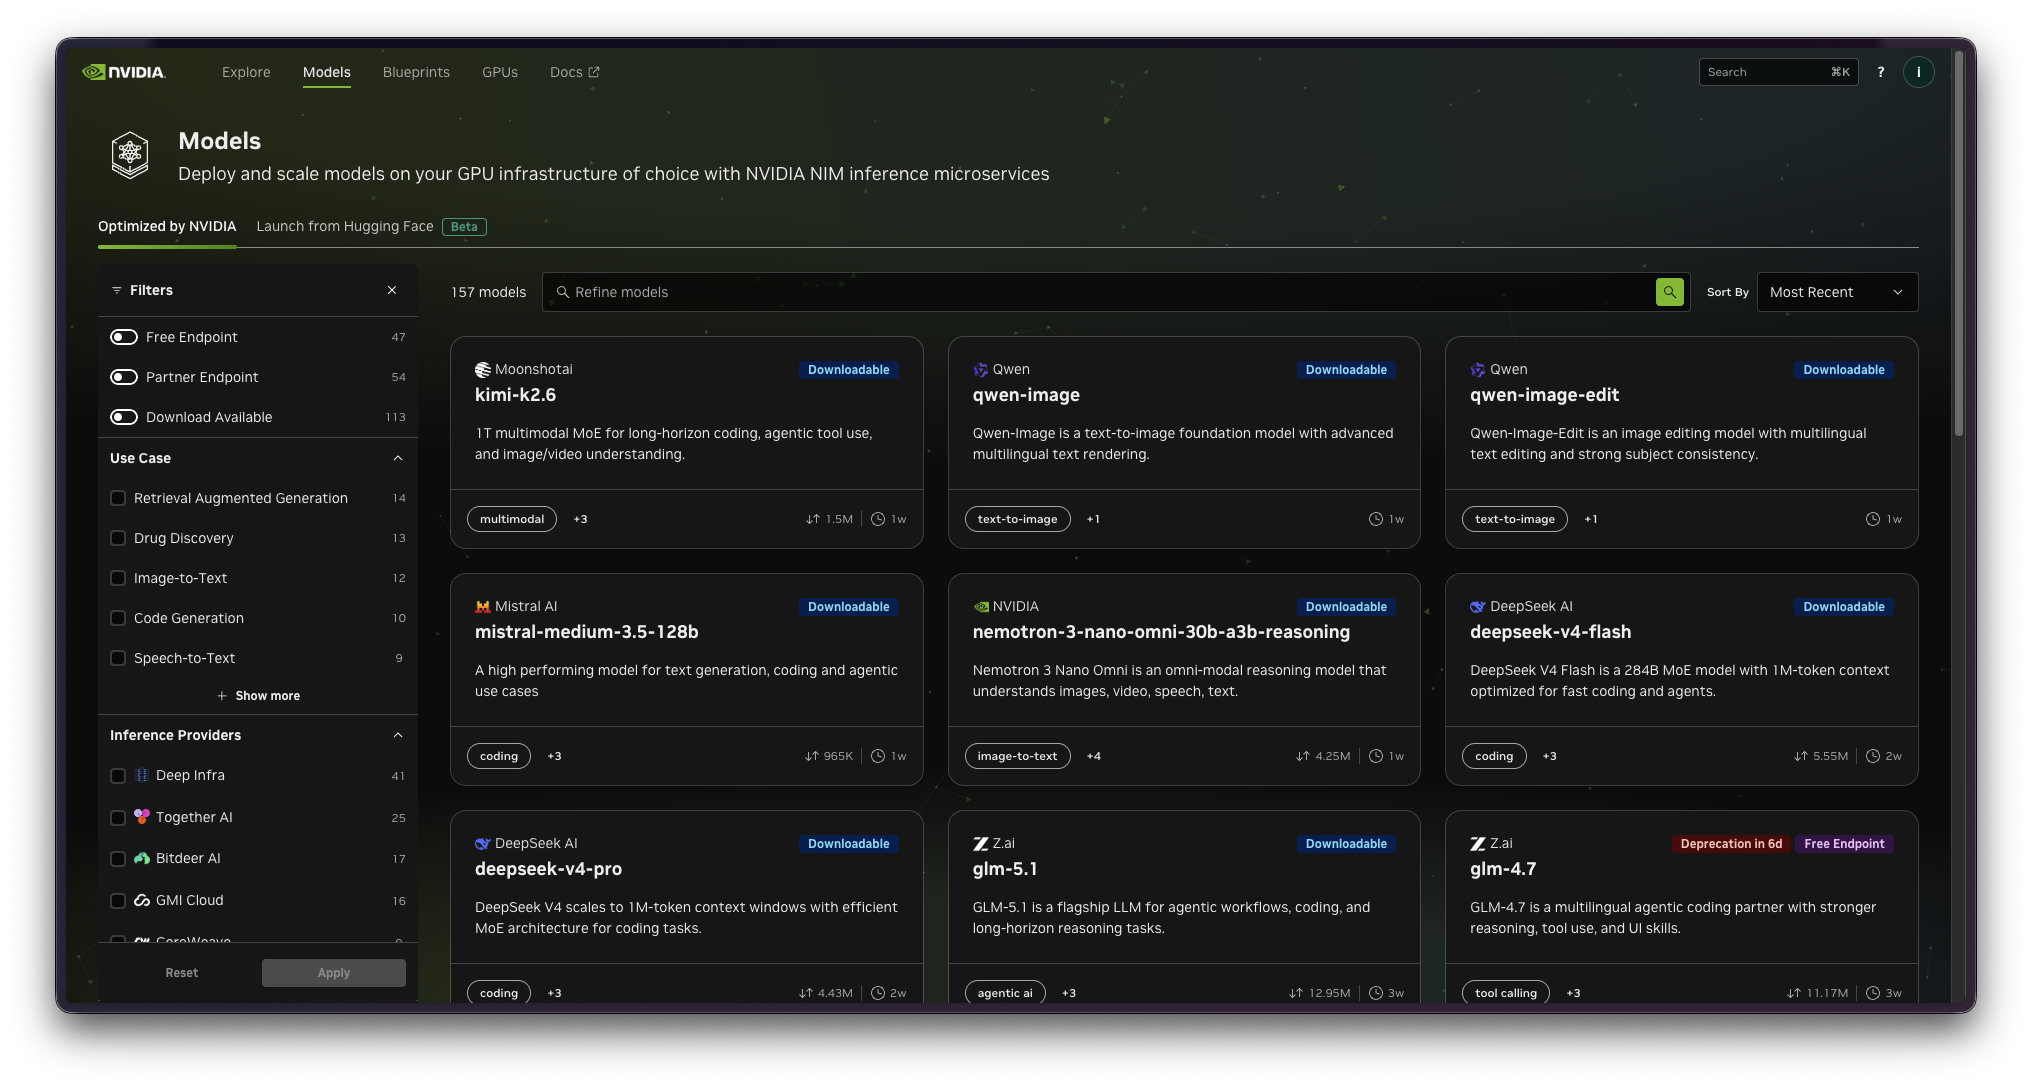Viewport: 2032px width, 1087px height.
Task: Expand +1 tags on qwen-image card
Action: pos(1093,519)
